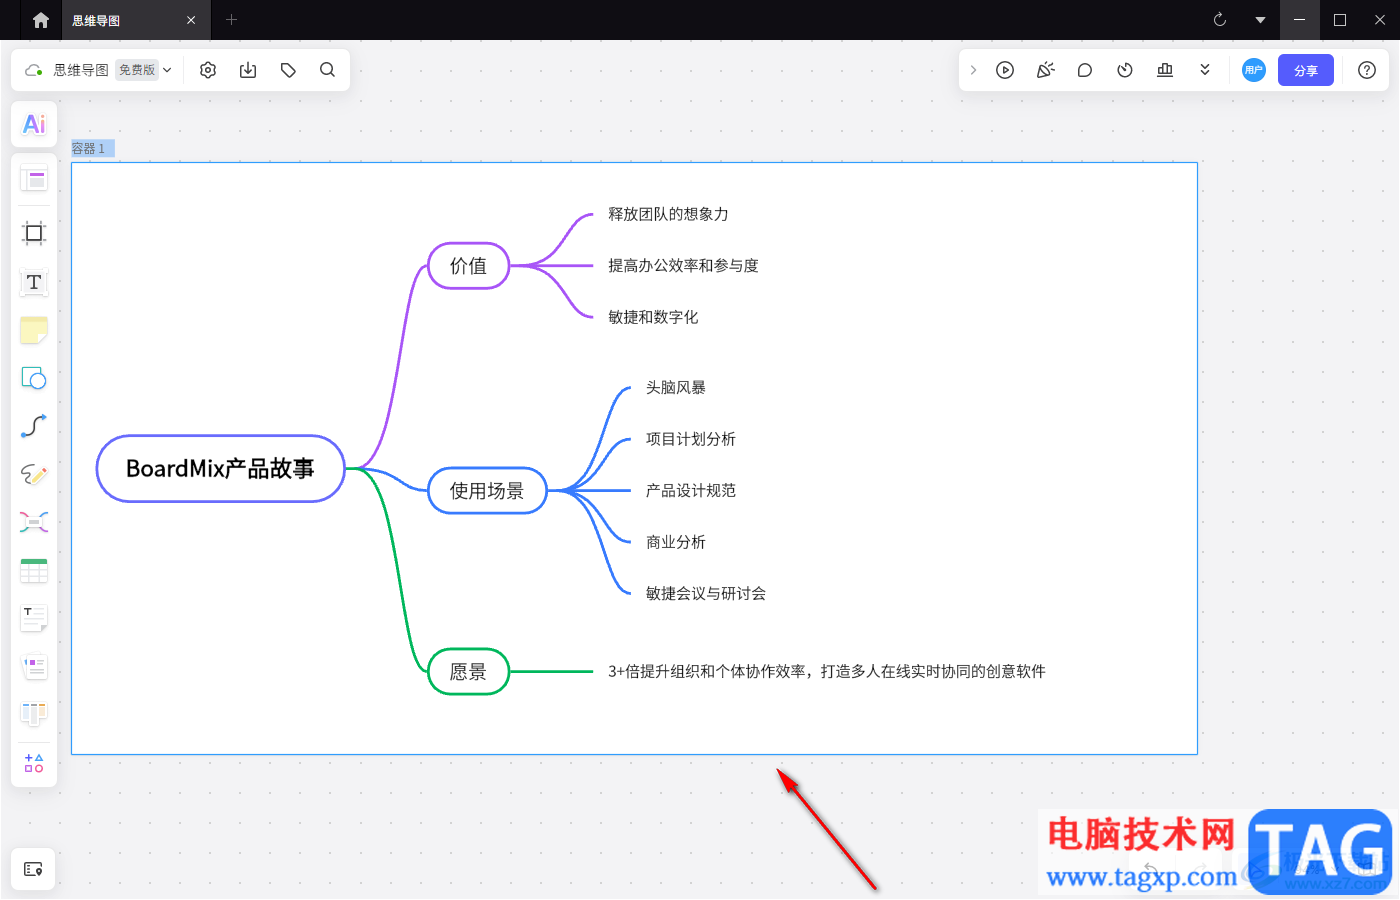Expand more collaboration tools double-chevron
The width and height of the screenshot is (1400, 900).
pyautogui.click(x=1205, y=70)
